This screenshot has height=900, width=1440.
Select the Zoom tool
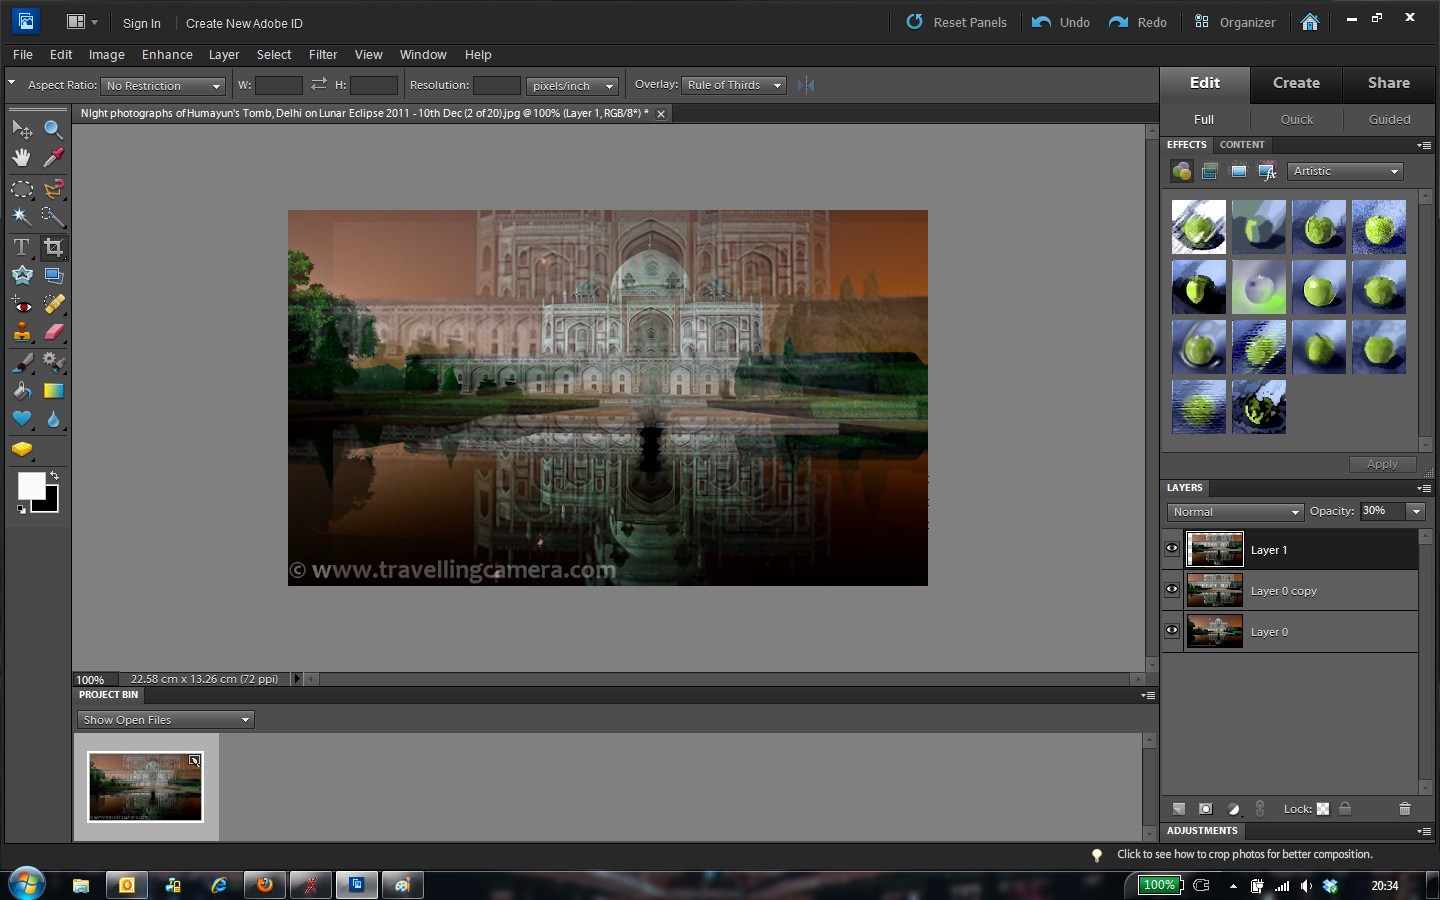coord(54,128)
